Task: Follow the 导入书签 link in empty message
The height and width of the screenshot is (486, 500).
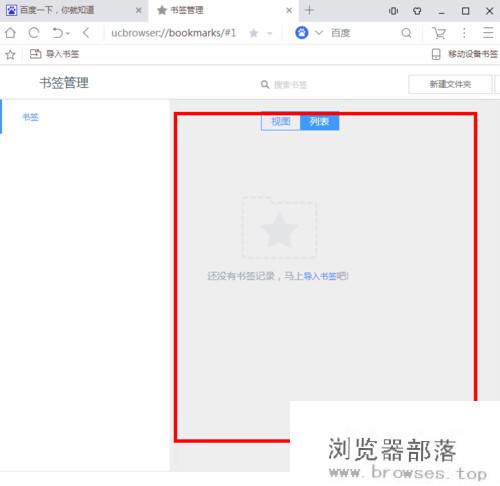Action: (320, 276)
